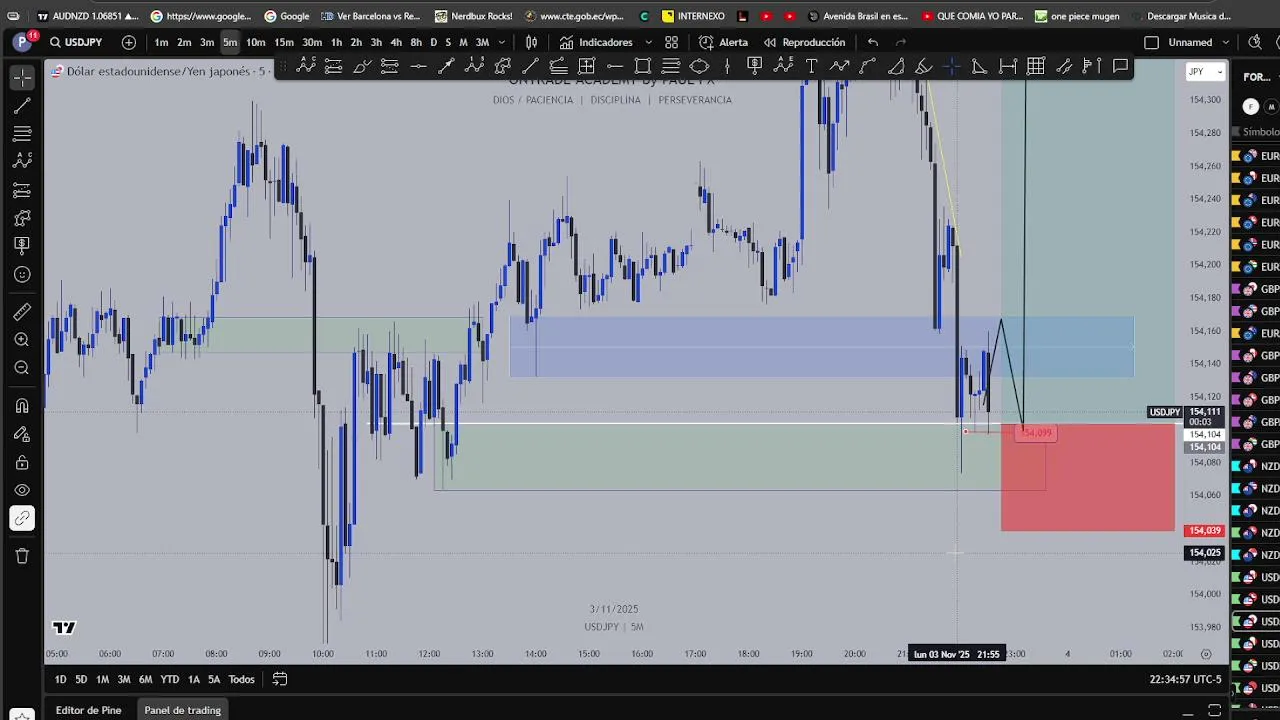Open the Indicadores dropdown arrow
This screenshot has height=720, width=1280.
649,42
